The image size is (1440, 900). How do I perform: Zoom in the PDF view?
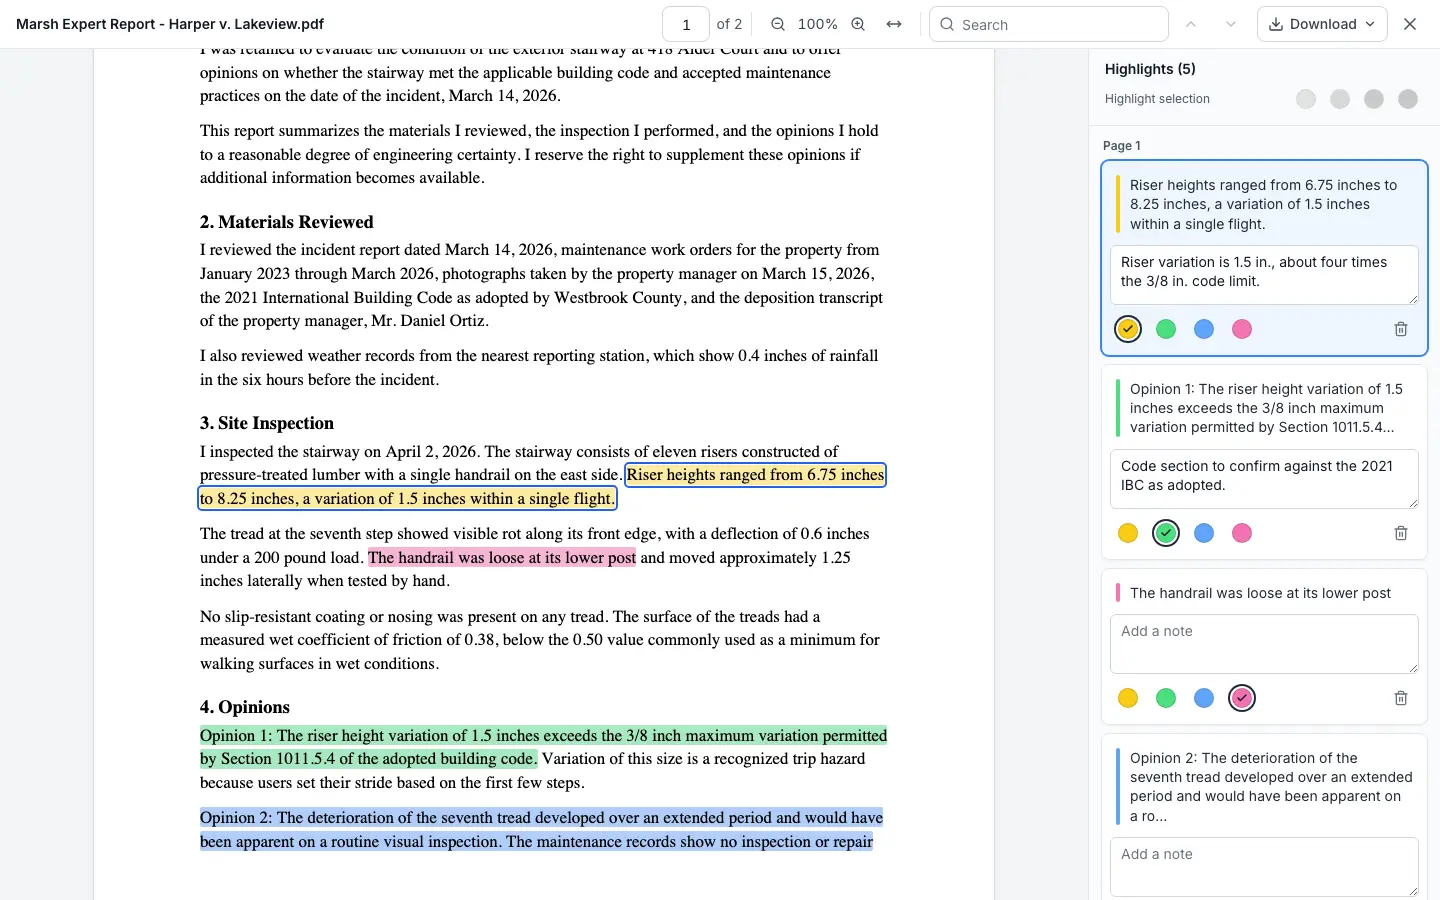click(858, 24)
